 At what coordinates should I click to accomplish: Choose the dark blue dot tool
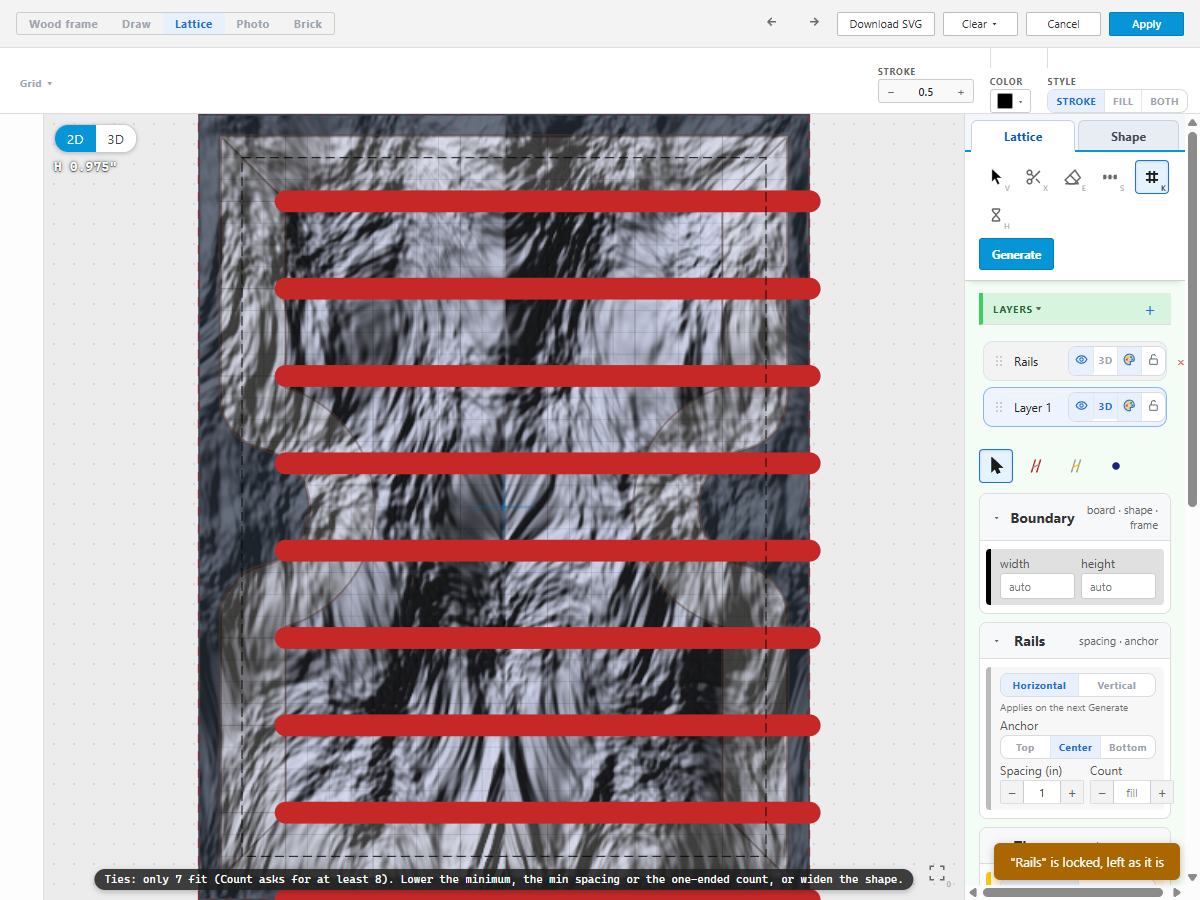click(1116, 466)
